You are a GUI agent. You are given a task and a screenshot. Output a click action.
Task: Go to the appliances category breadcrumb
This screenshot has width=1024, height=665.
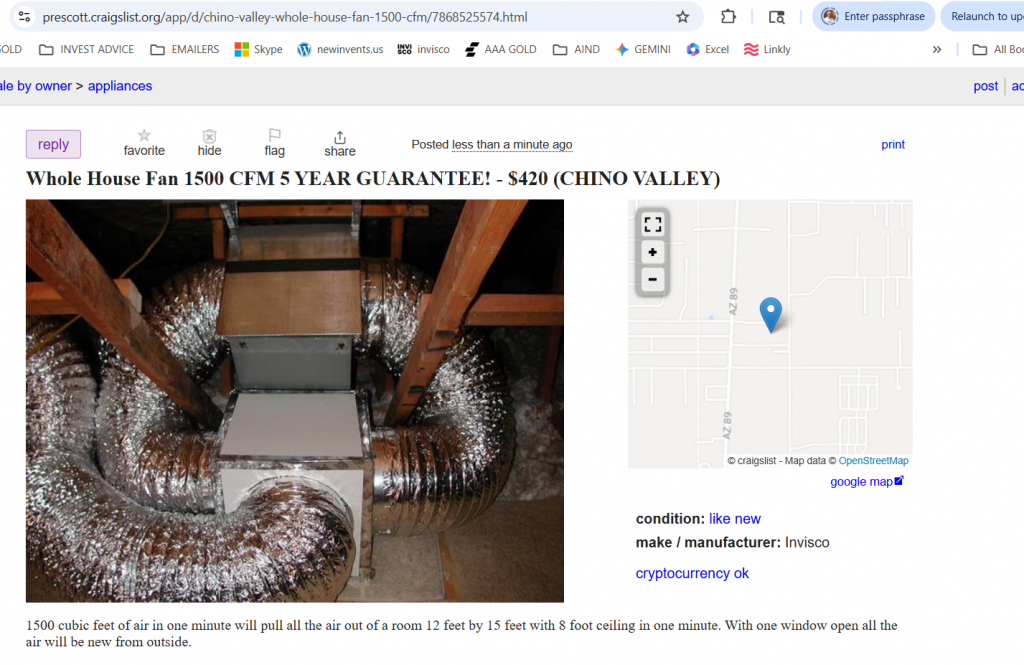point(120,86)
